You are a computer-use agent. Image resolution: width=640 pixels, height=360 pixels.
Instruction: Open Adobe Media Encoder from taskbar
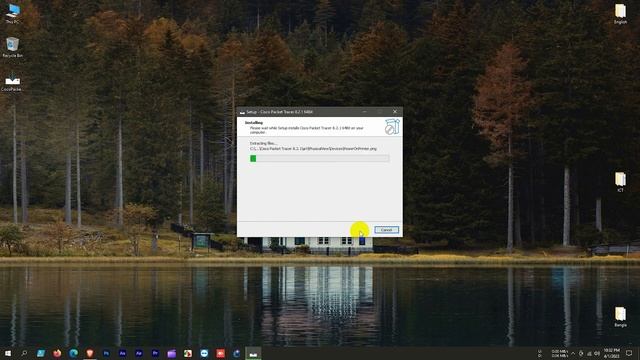coord(122,353)
